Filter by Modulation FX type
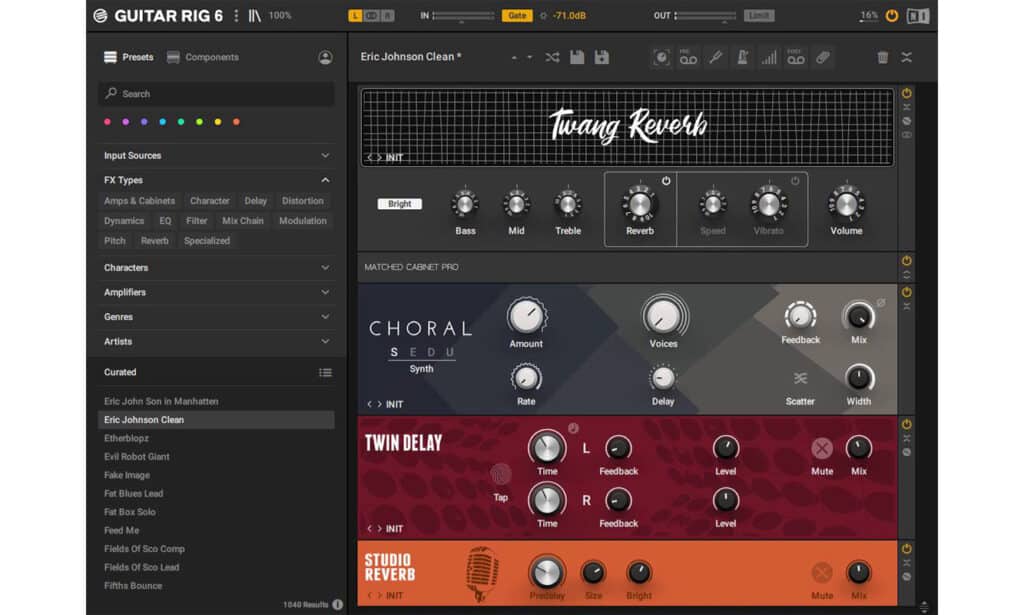1024x615 pixels. point(303,221)
